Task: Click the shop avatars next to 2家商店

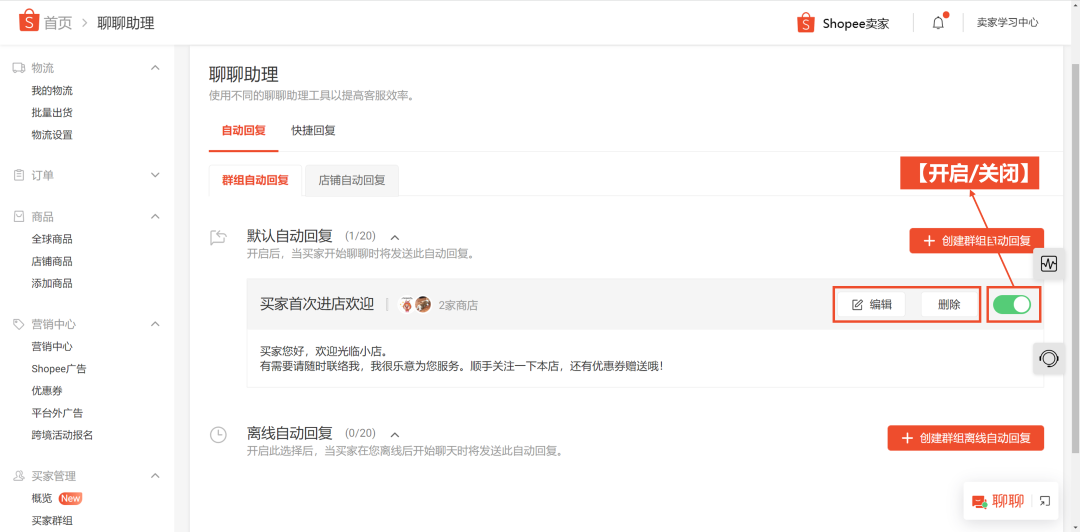Action: click(415, 305)
